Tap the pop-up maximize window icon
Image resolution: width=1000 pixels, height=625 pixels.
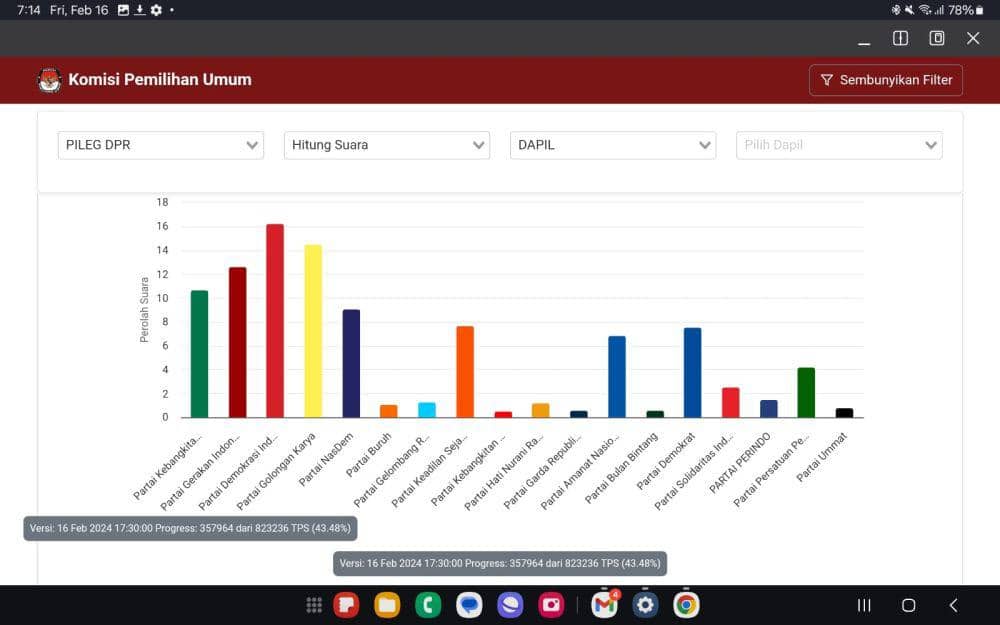[936, 38]
